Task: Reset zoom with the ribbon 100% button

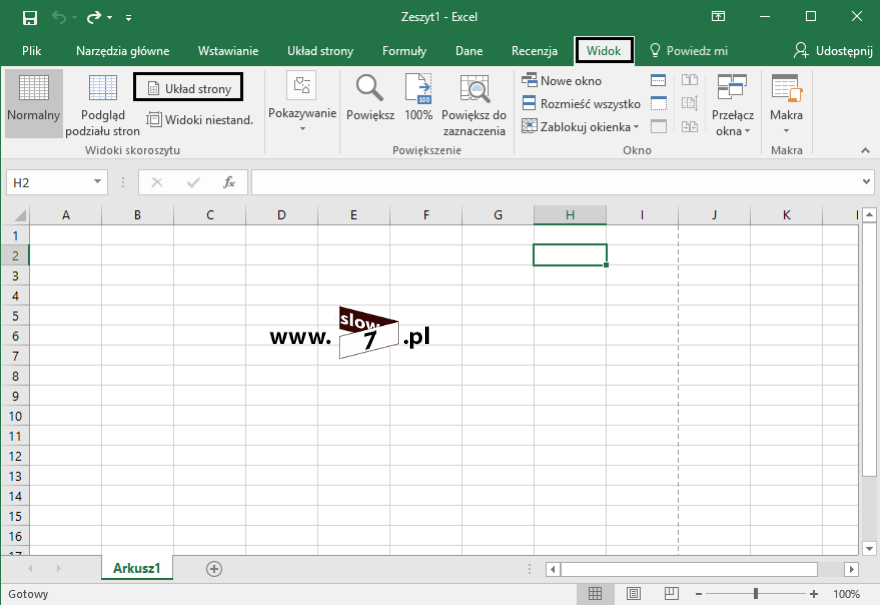Action: tap(419, 98)
